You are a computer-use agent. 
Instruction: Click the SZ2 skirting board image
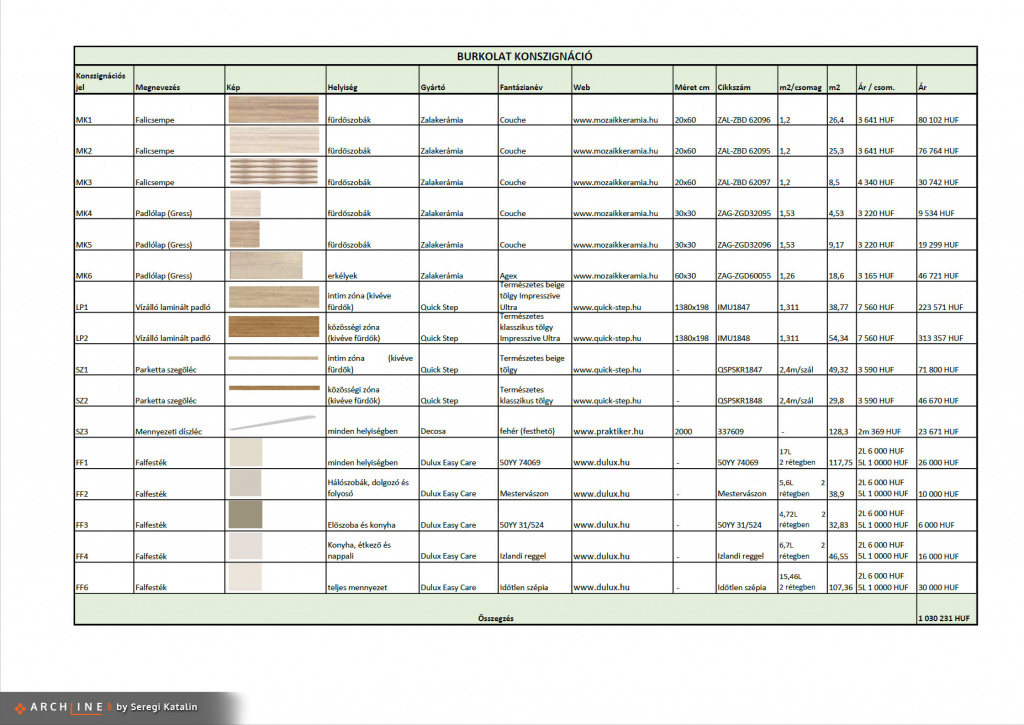pyautogui.click(x=274, y=388)
